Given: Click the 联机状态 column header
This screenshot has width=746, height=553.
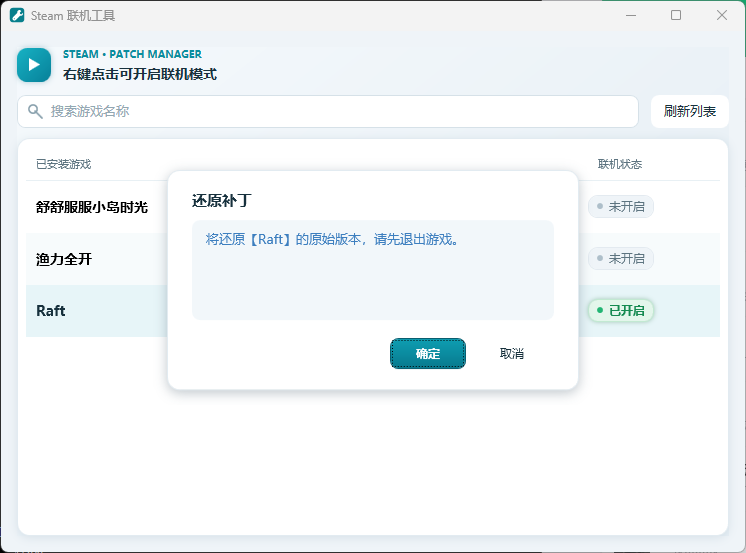Looking at the screenshot, I should tap(620, 164).
